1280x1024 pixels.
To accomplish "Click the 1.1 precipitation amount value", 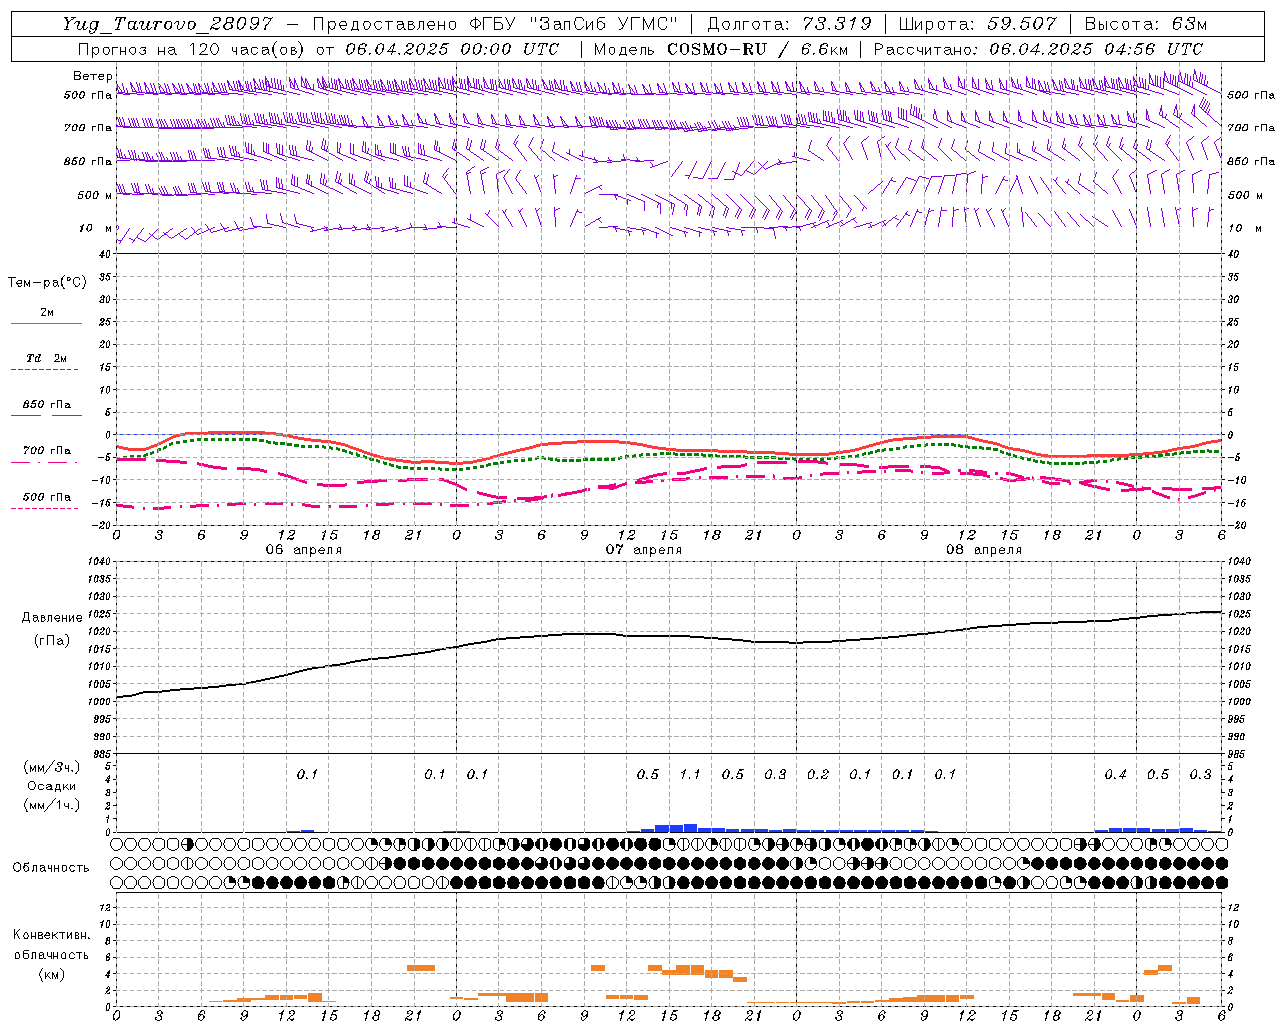I will [x=690, y=774].
